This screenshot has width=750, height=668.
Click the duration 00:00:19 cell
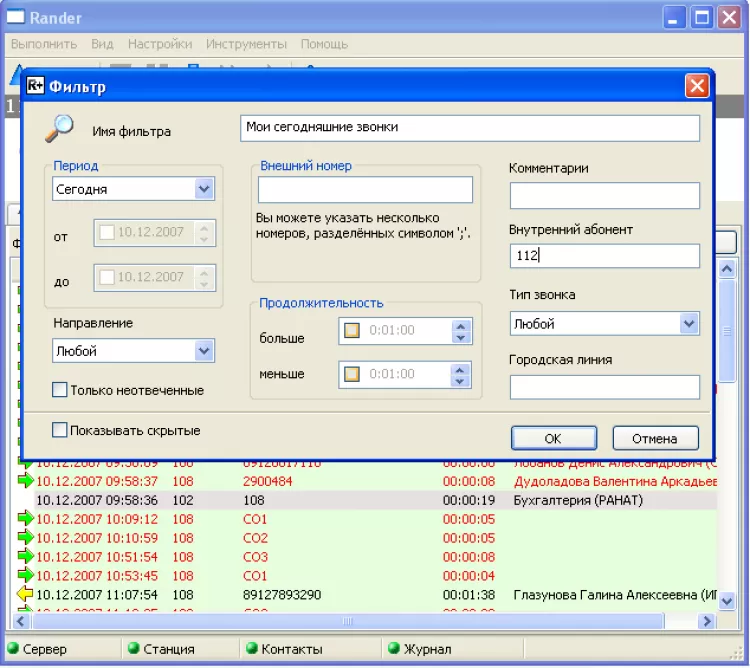pos(469,500)
